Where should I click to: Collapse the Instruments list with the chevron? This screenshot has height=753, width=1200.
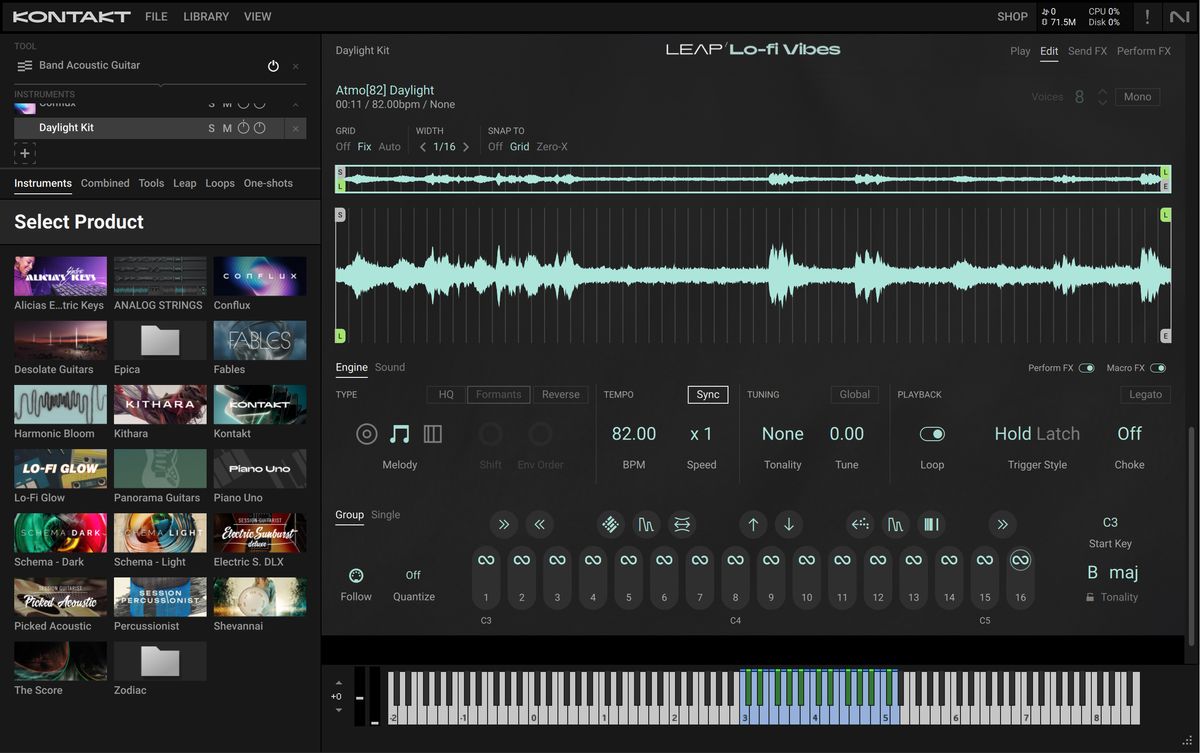click(296, 103)
